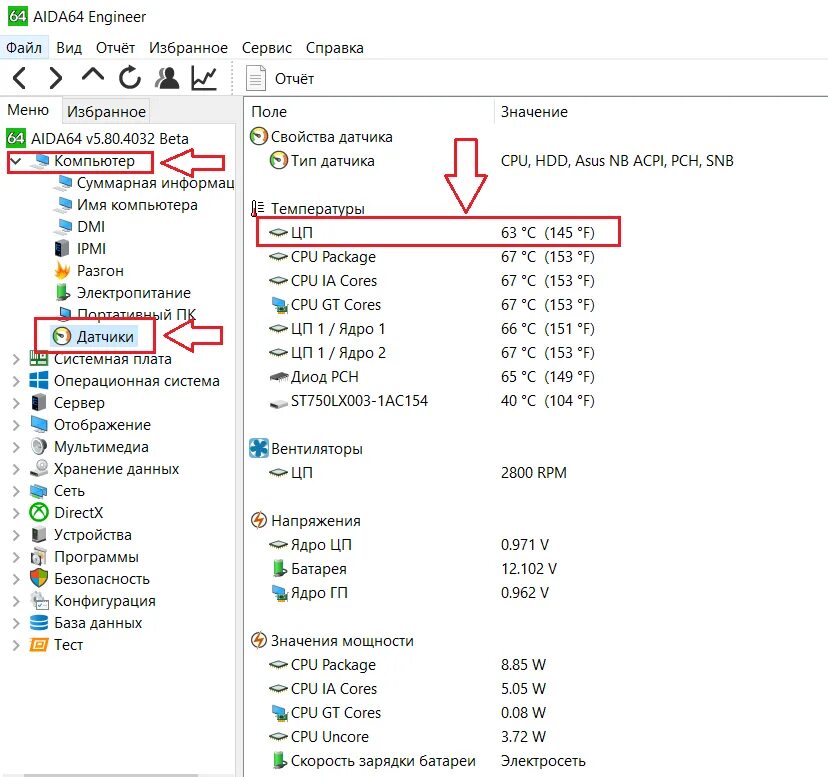Click the Windows logo icon for Операционная система
This screenshot has width=828, height=777.
39,381
